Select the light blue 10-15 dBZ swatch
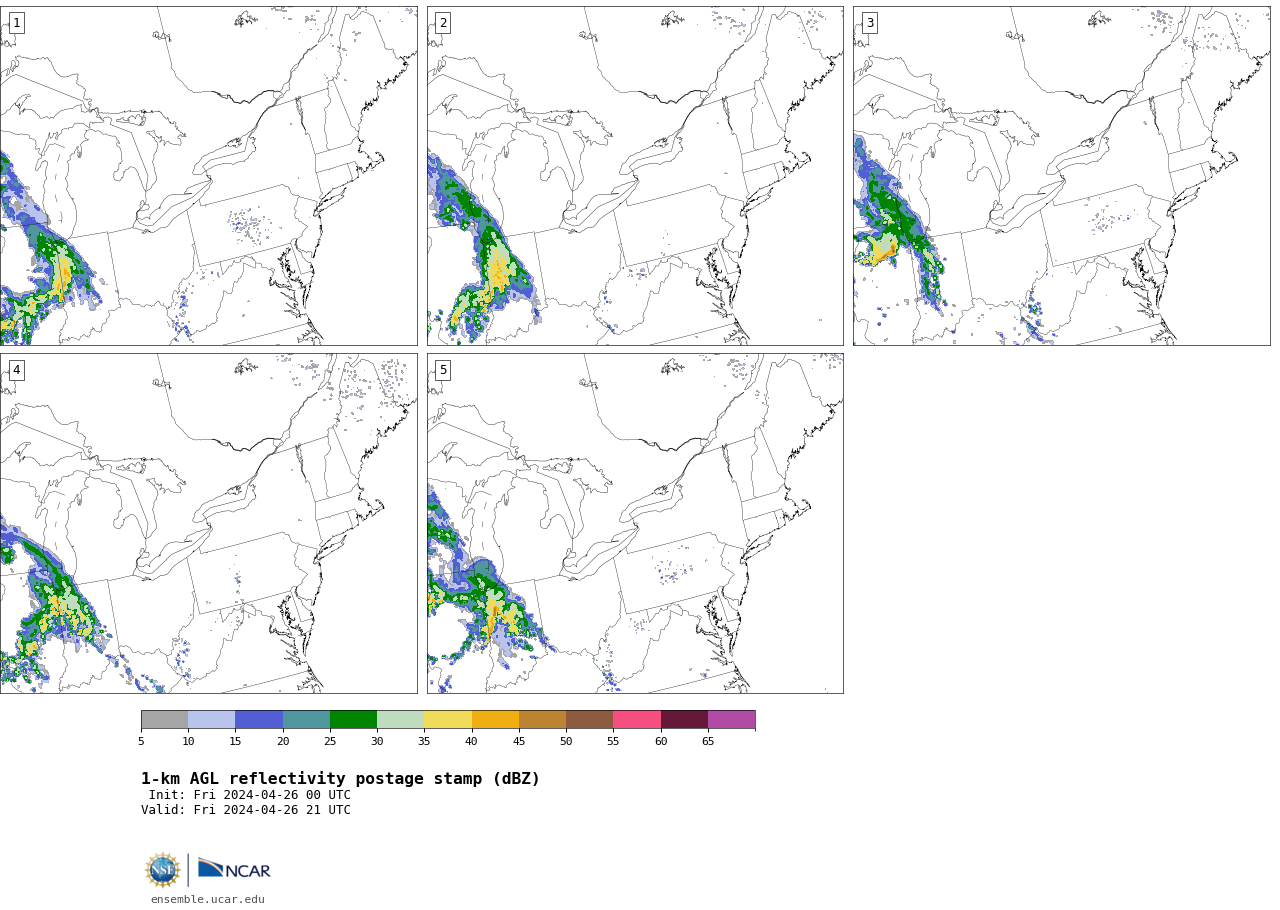Image resolution: width=1280 pixels, height=910 pixels. (212, 720)
